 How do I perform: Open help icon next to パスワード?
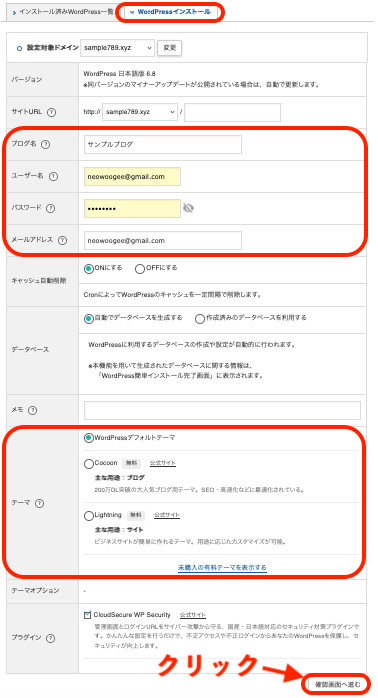click(50, 208)
